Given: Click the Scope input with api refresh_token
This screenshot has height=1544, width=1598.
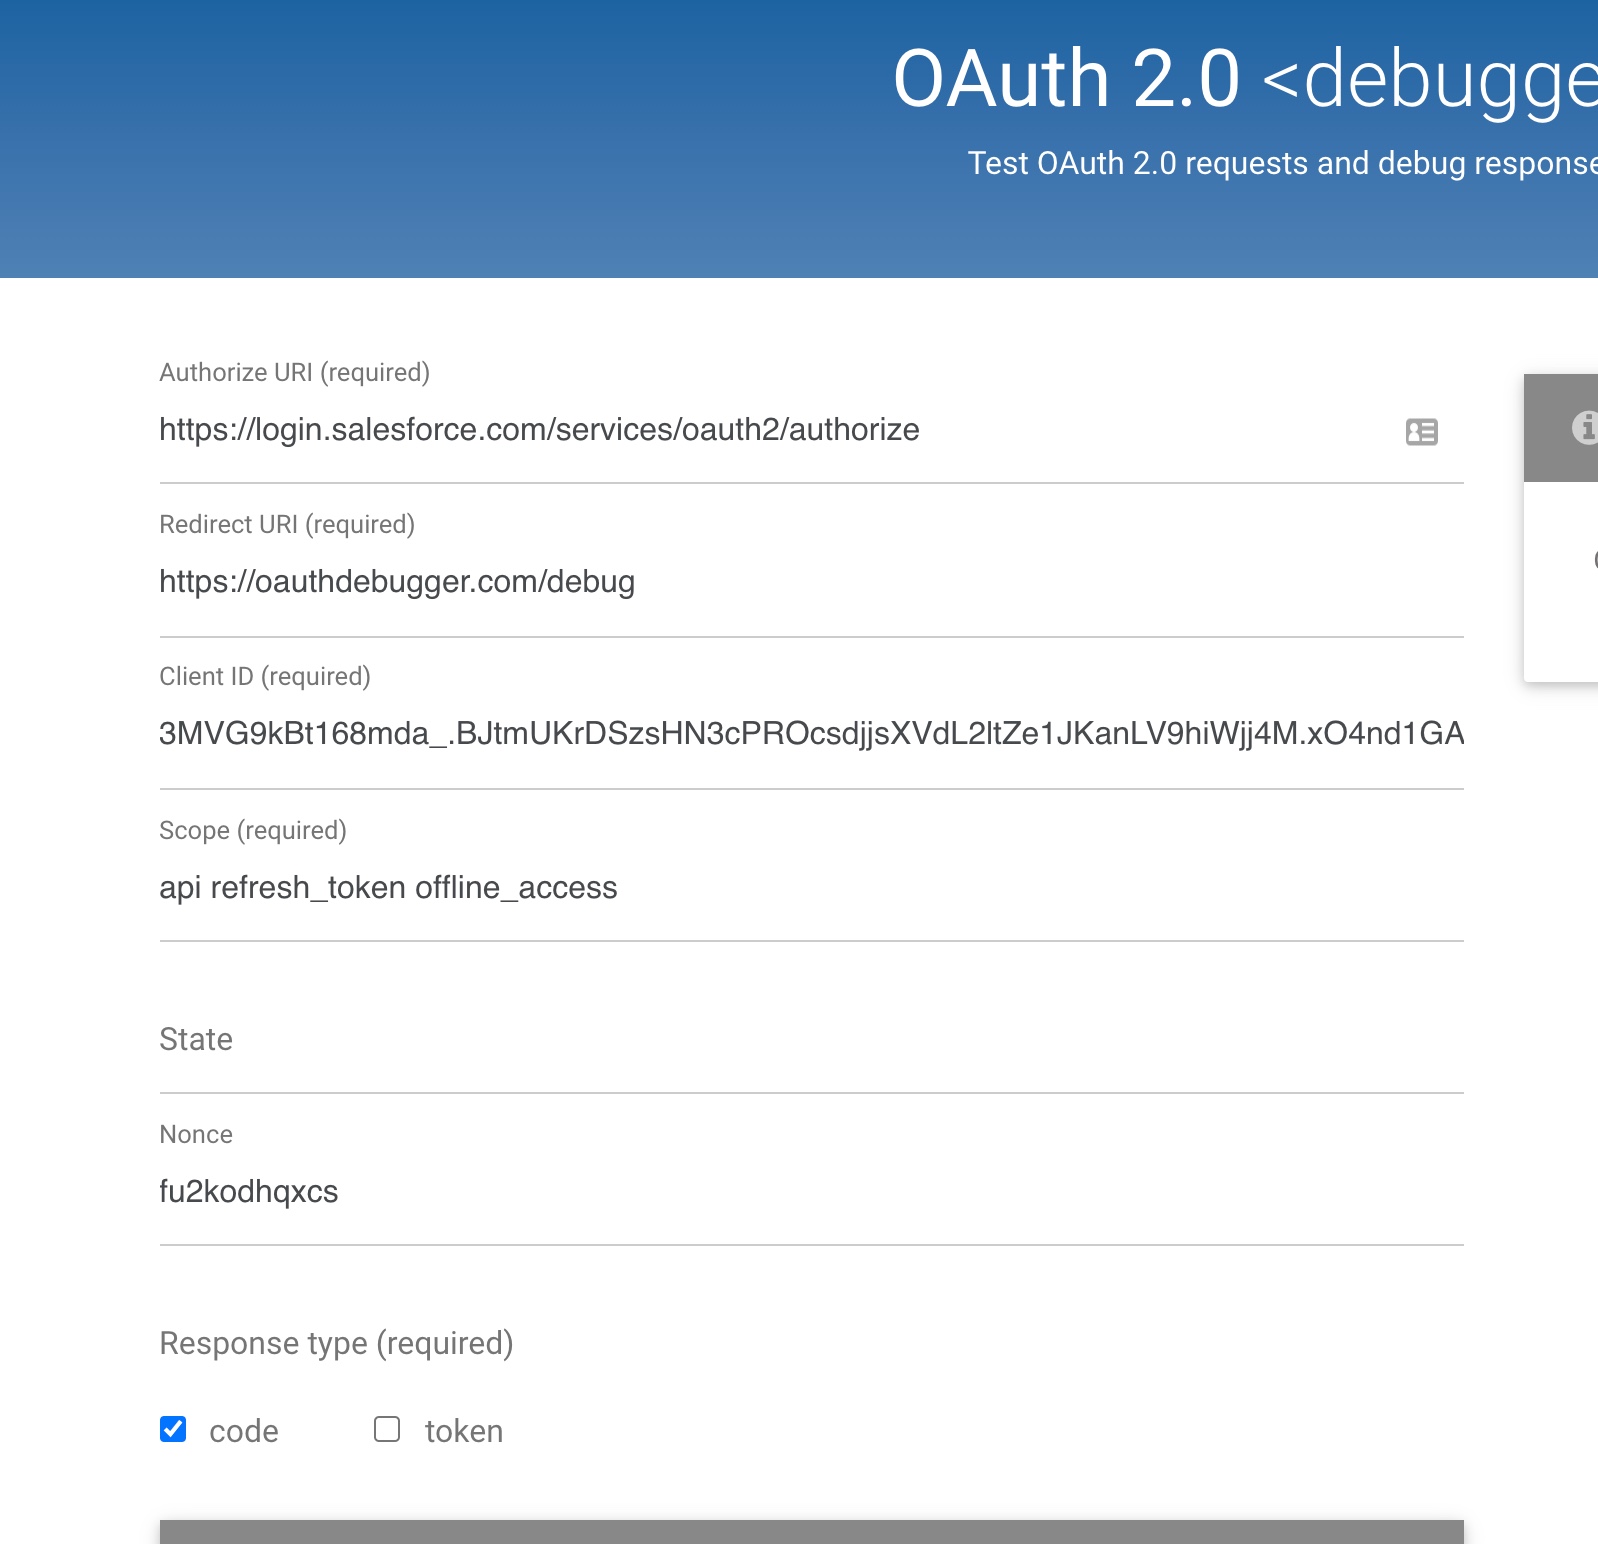Looking at the screenshot, I should [811, 888].
